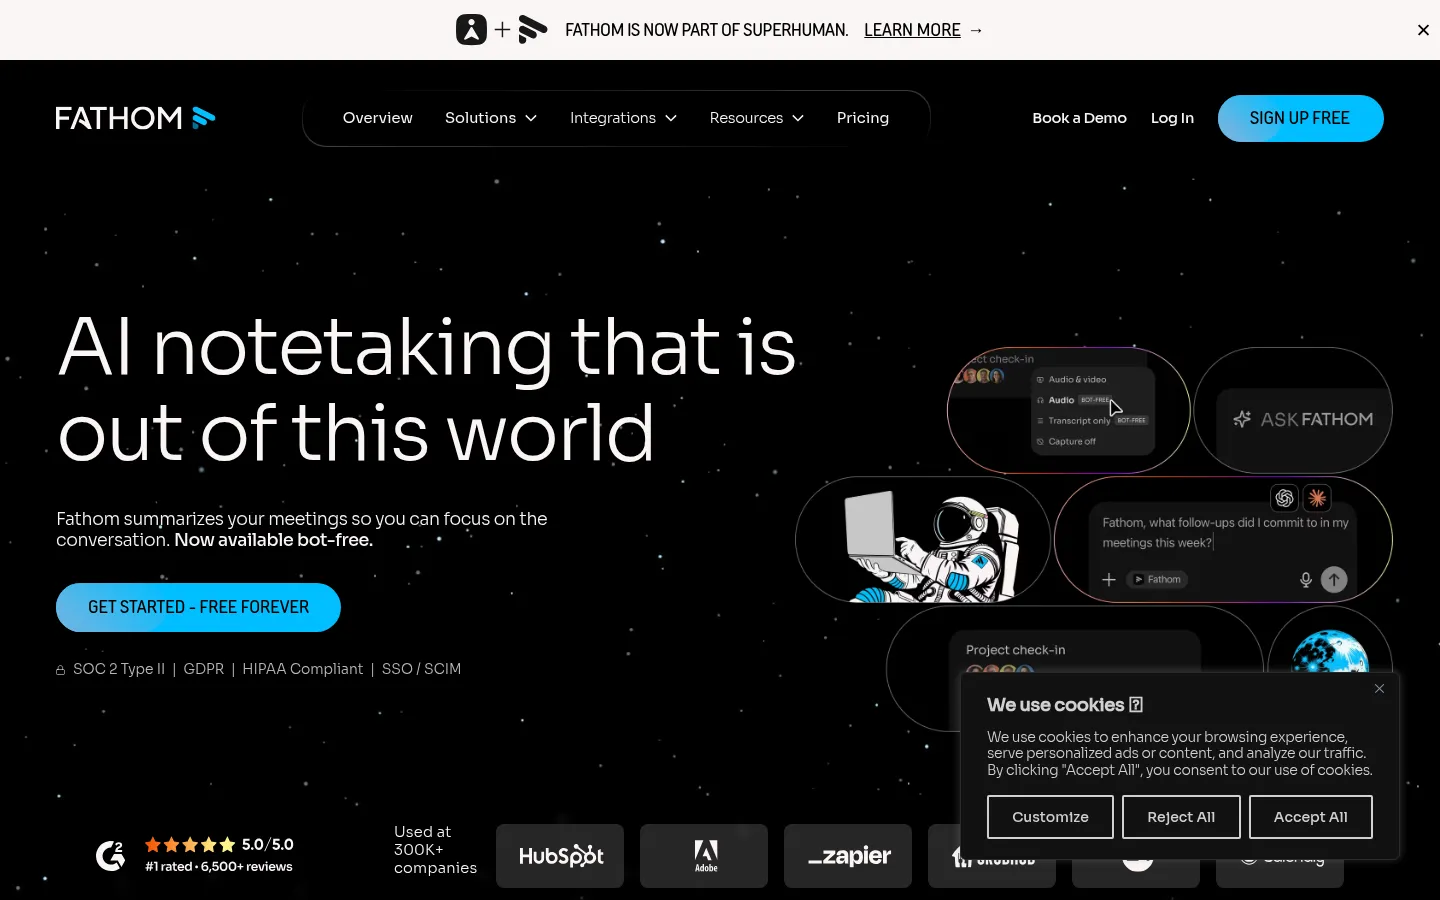Click Customize in the cookie dialog
The height and width of the screenshot is (900, 1440).
pos(1050,817)
